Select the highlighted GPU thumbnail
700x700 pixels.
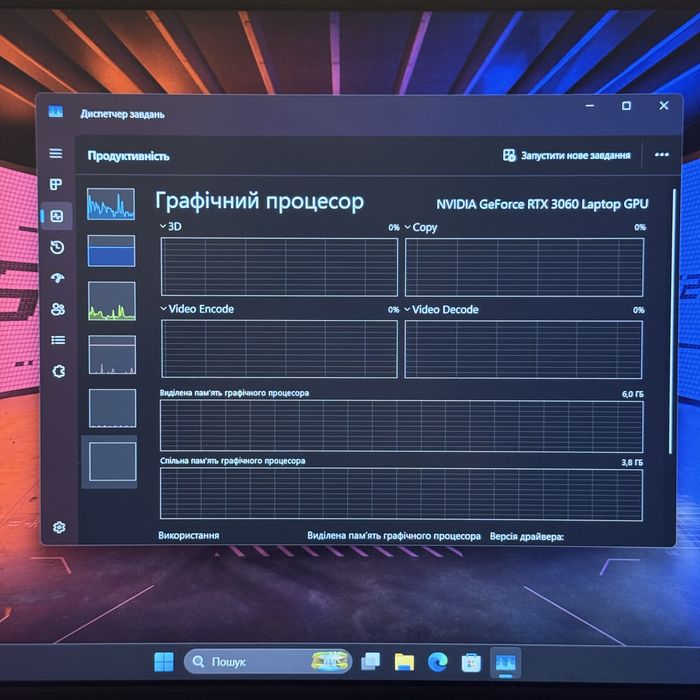pos(112,462)
